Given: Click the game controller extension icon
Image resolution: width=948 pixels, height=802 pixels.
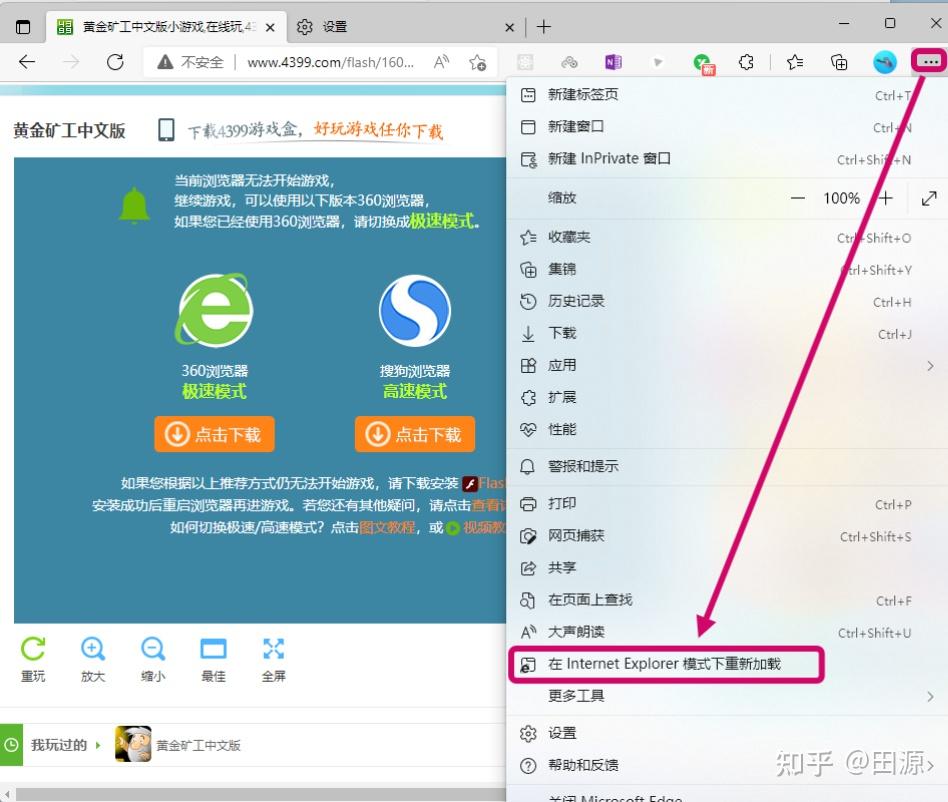Looking at the screenshot, I should pyautogui.click(x=569, y=62).
